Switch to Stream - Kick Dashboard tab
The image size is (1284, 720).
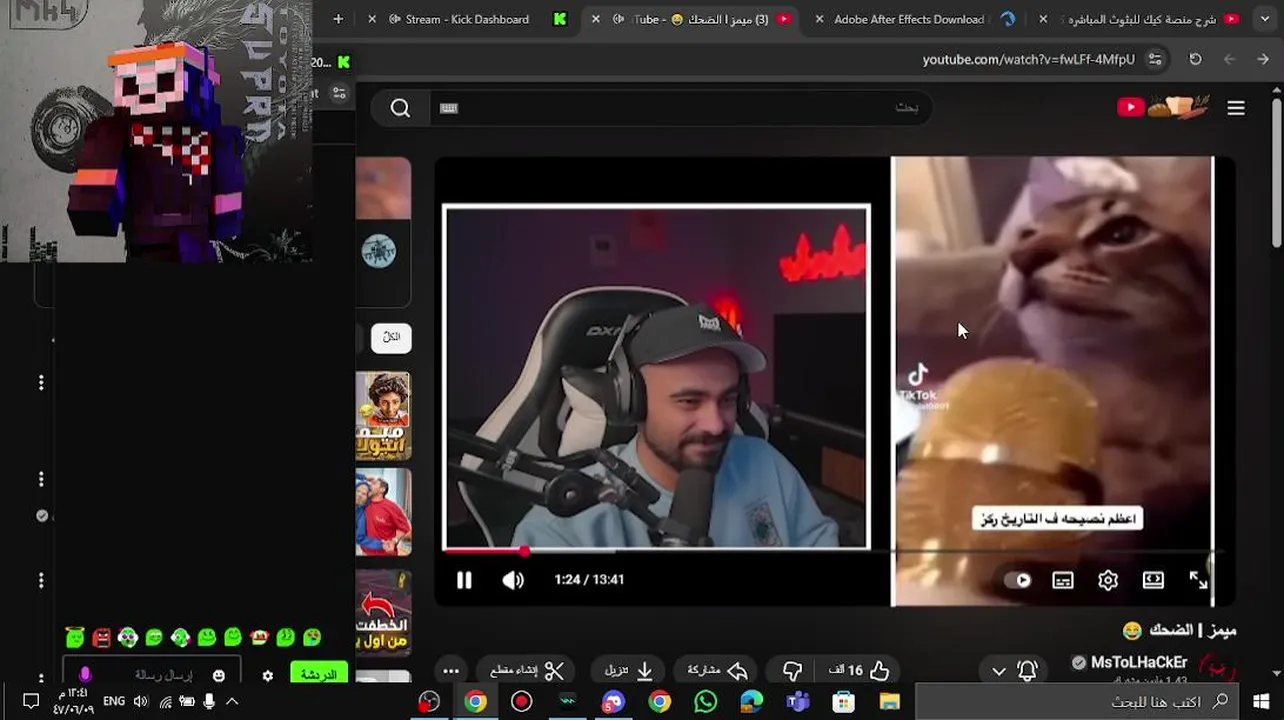click(467, 19)
